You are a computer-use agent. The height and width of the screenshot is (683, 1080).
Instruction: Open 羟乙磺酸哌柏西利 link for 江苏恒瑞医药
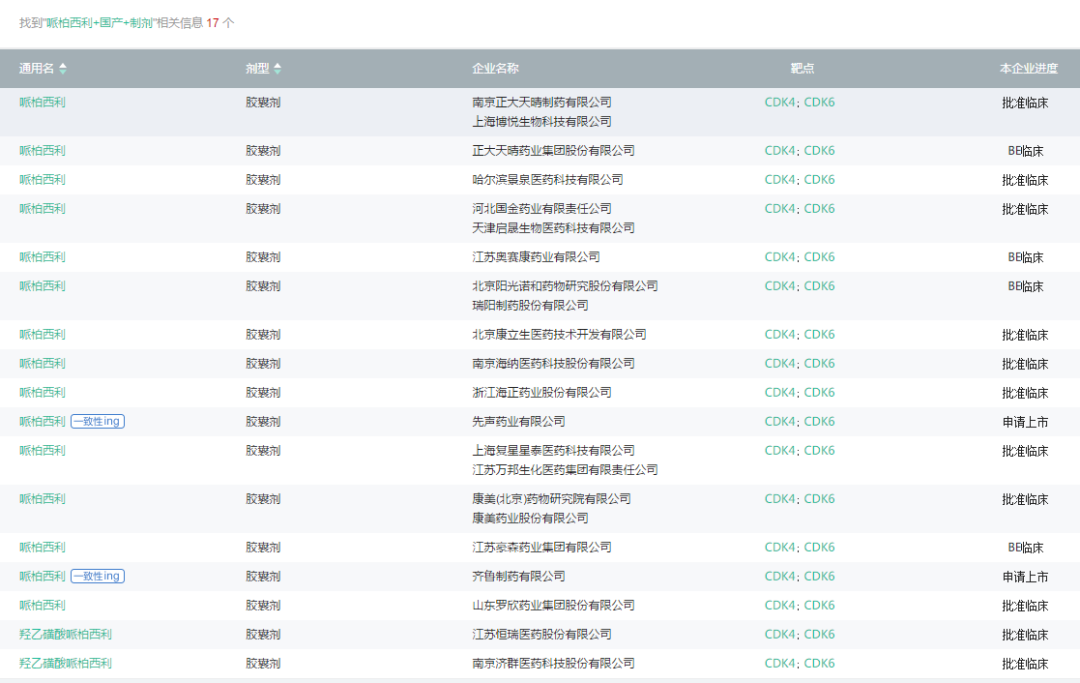[x=65, y=634]
